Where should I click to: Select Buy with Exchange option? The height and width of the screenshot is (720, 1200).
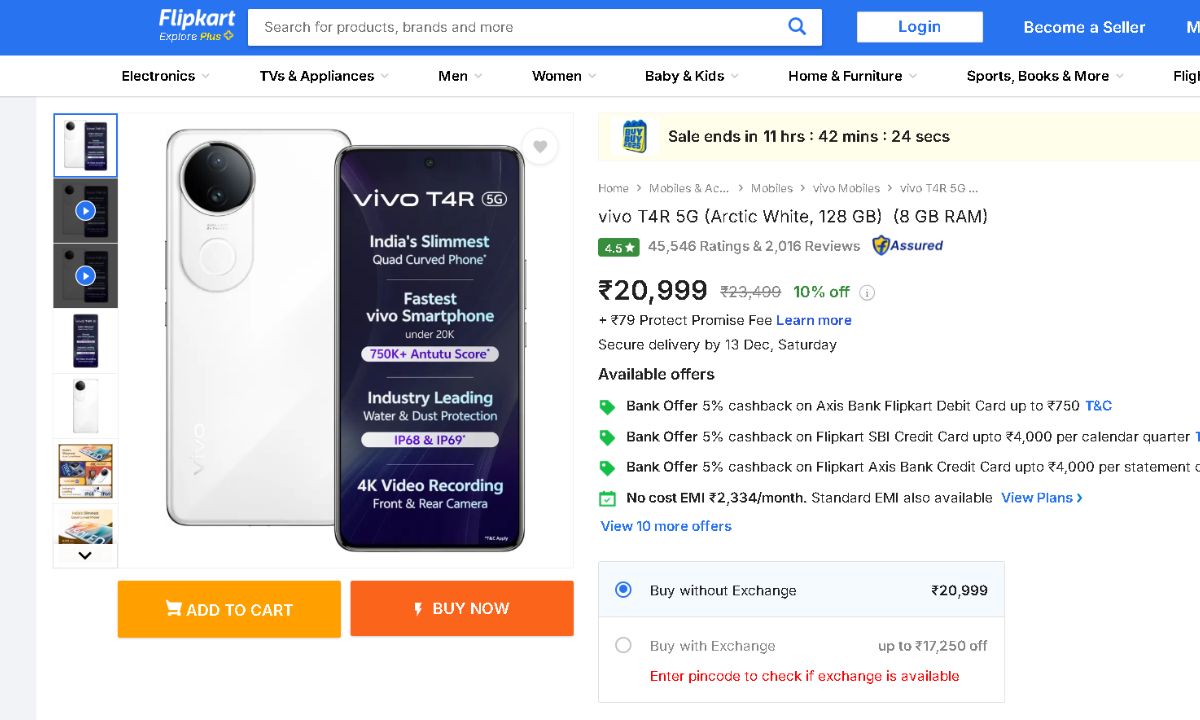(x=624, y=646)
